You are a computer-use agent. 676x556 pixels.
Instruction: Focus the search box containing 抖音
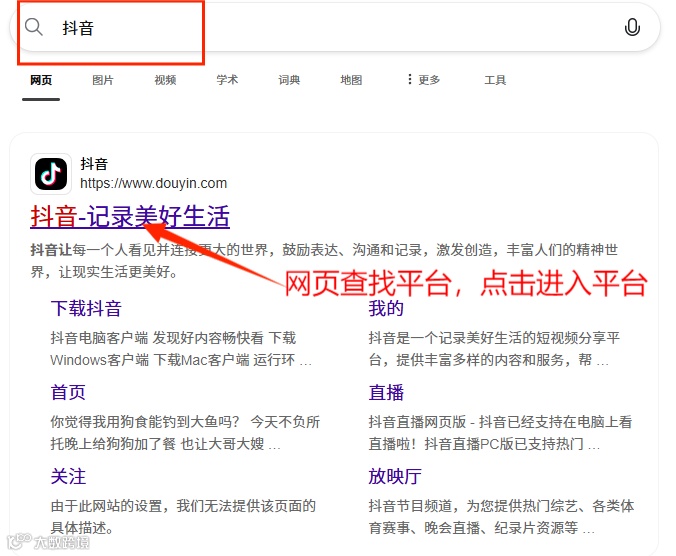(x=335, y=27)
